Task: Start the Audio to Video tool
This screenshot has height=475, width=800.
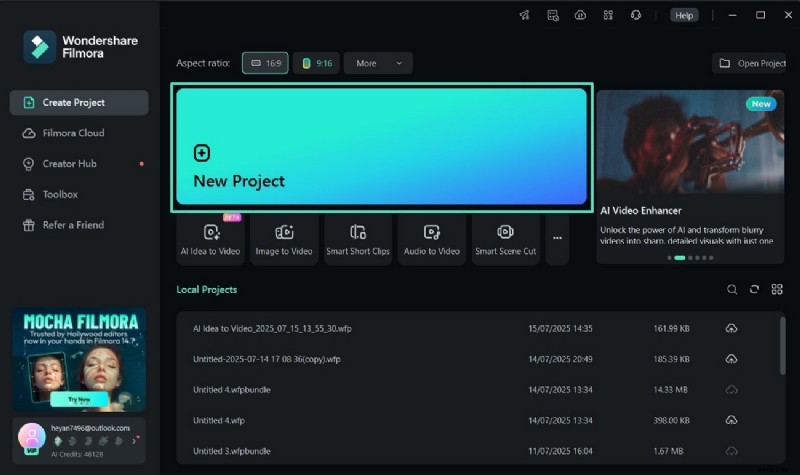Action: pos(432,239)
